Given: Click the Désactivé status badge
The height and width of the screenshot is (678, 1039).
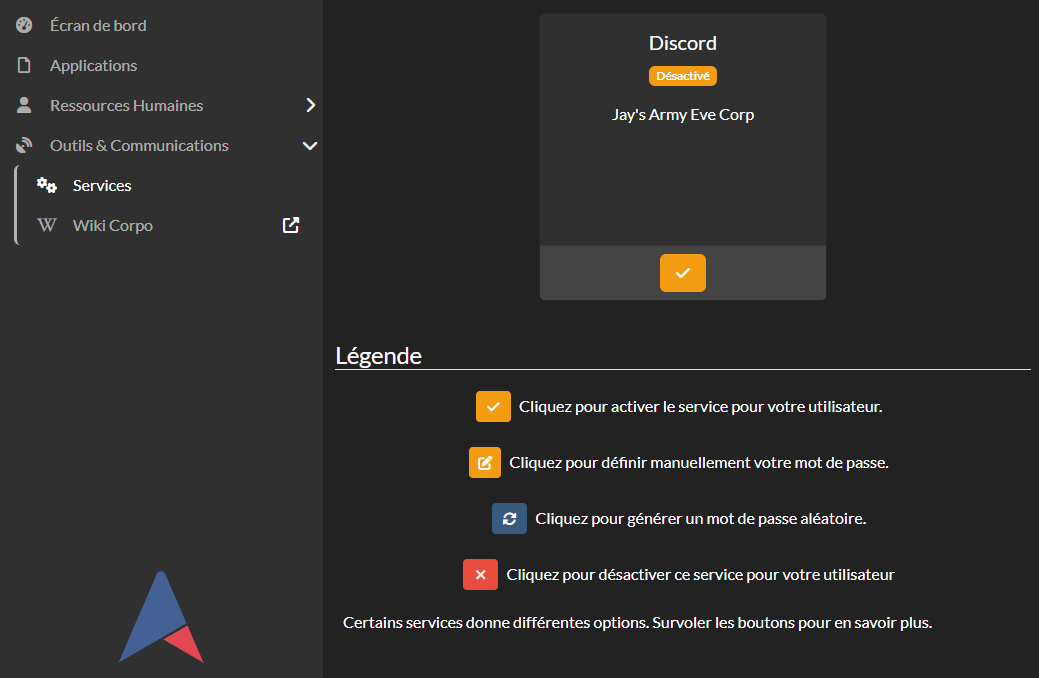Looking at the screenshot, I should 683,76.
